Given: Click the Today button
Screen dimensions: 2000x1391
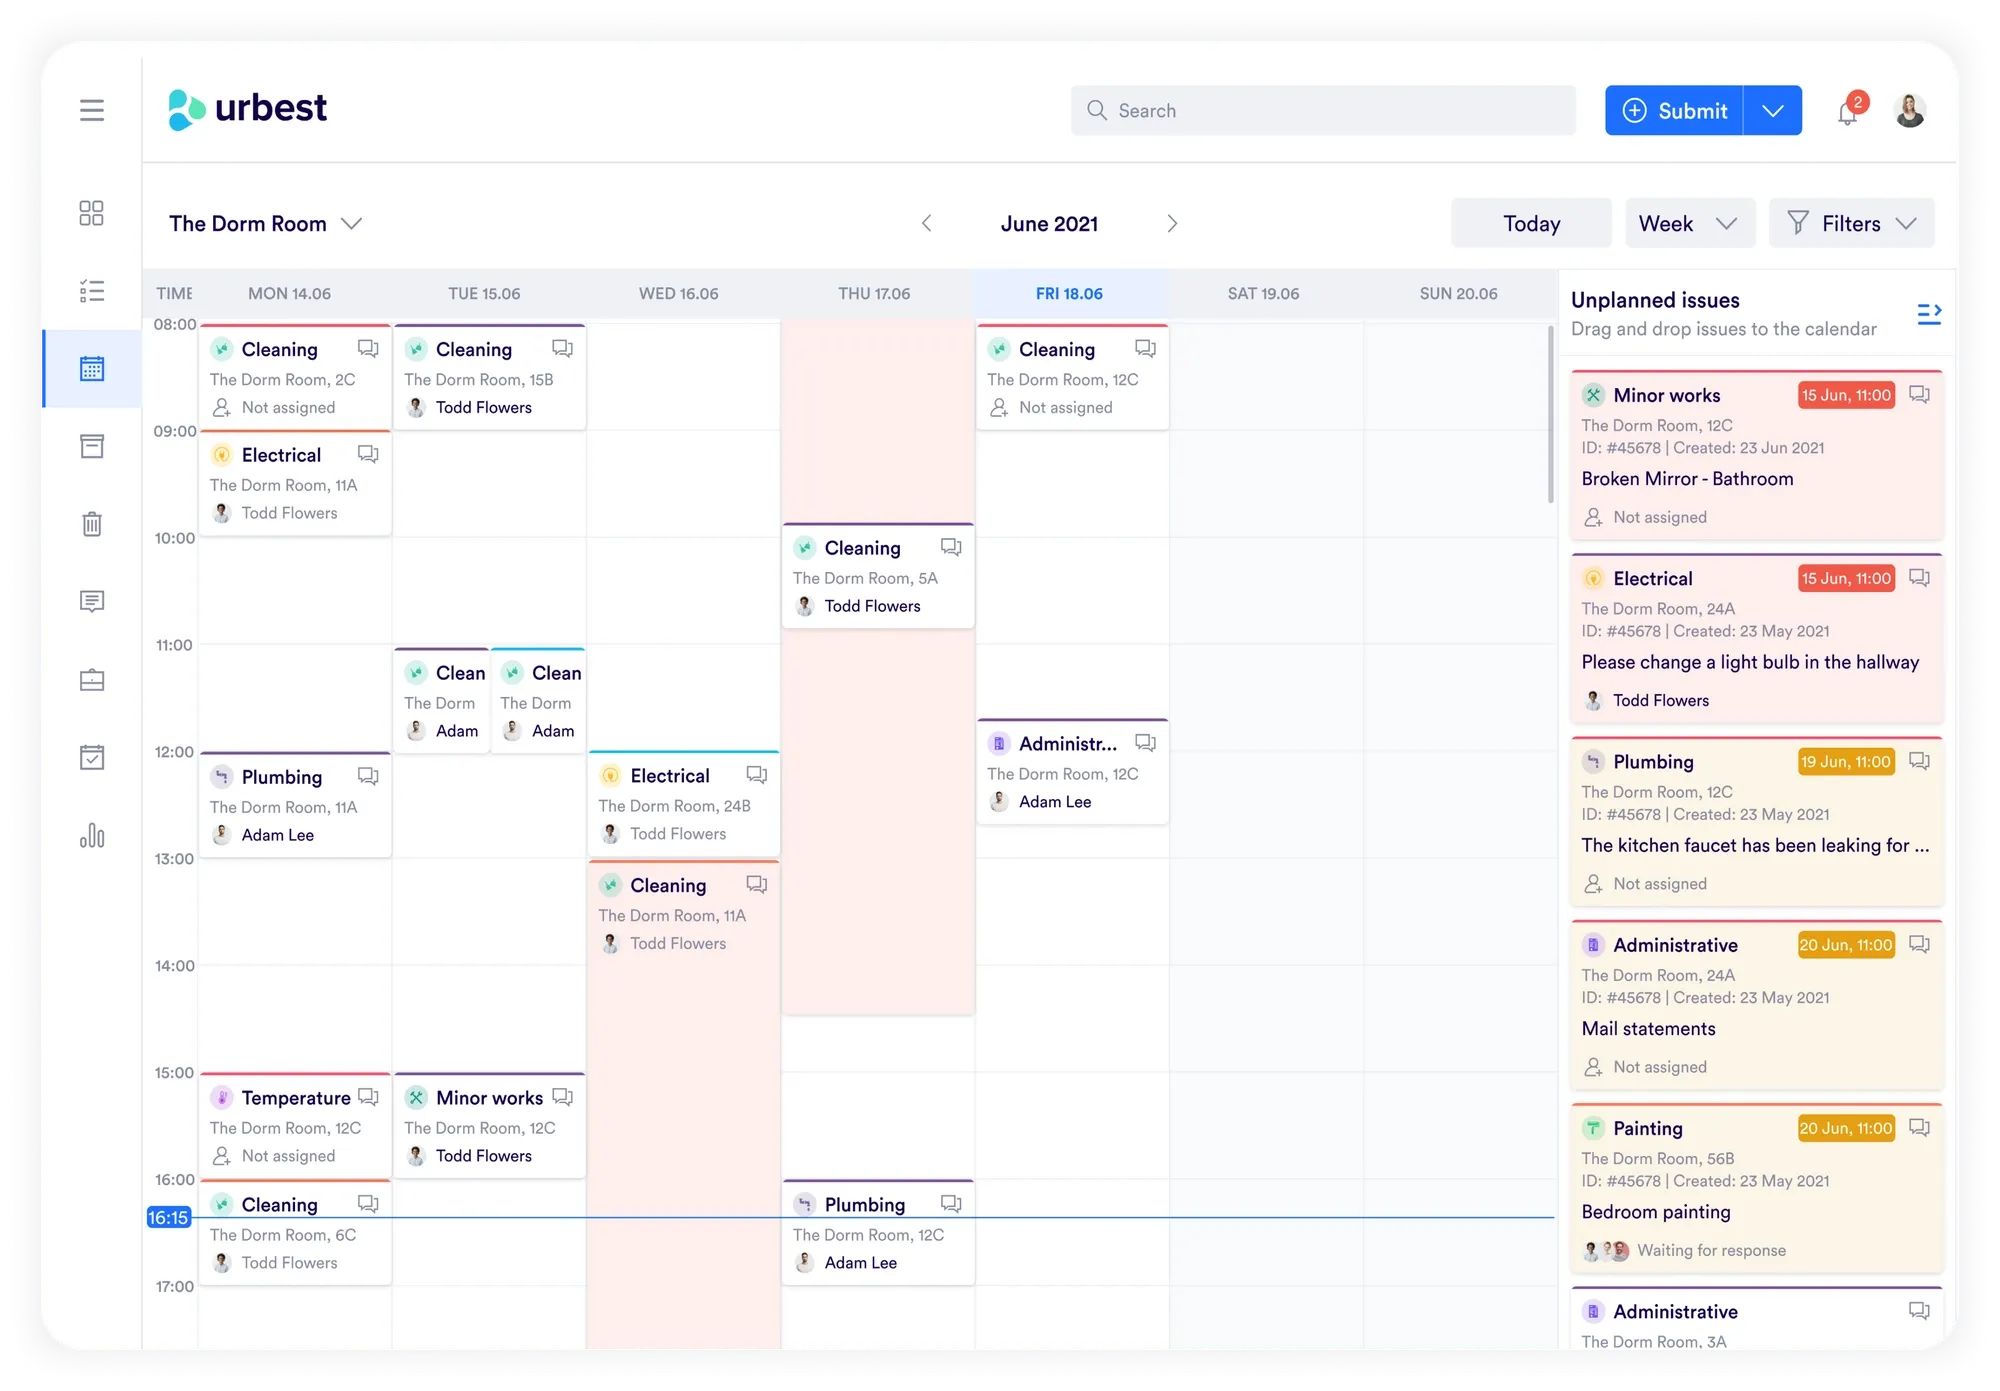Looking at the screenshot, I should tap(1530, 223).
